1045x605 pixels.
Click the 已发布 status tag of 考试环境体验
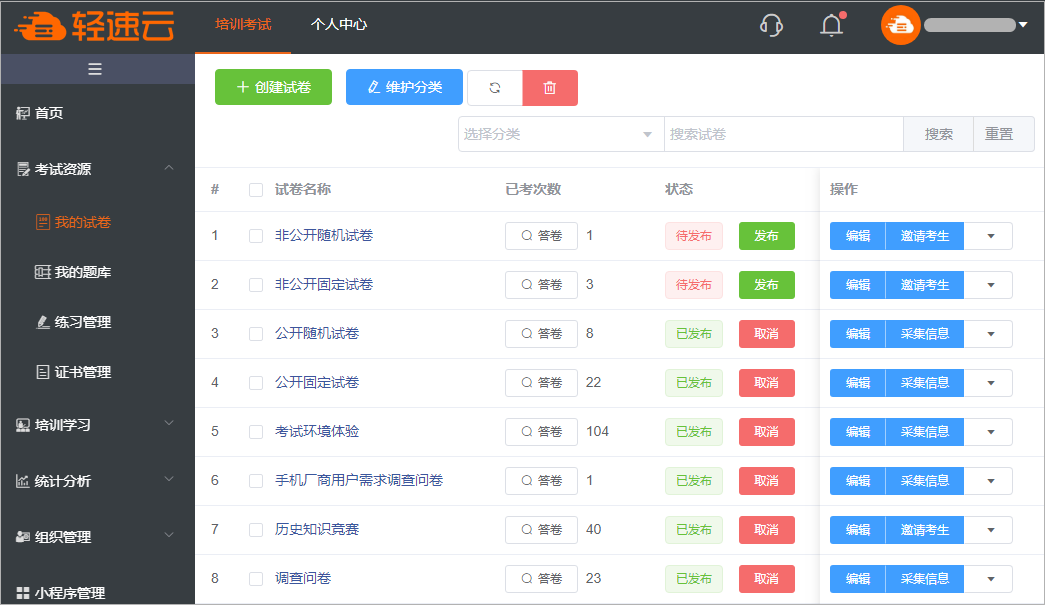[694, 432]
